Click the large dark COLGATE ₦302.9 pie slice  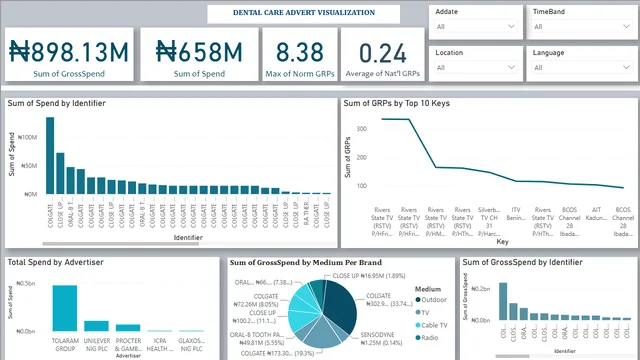(341, 306)
